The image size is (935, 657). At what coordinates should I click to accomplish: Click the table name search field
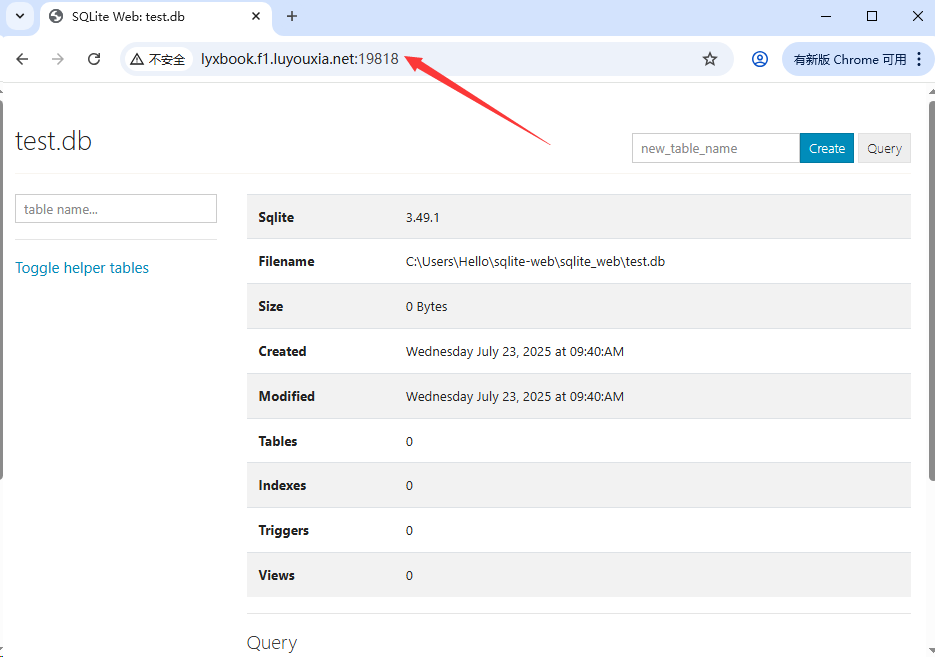click(x=115, y=208)
